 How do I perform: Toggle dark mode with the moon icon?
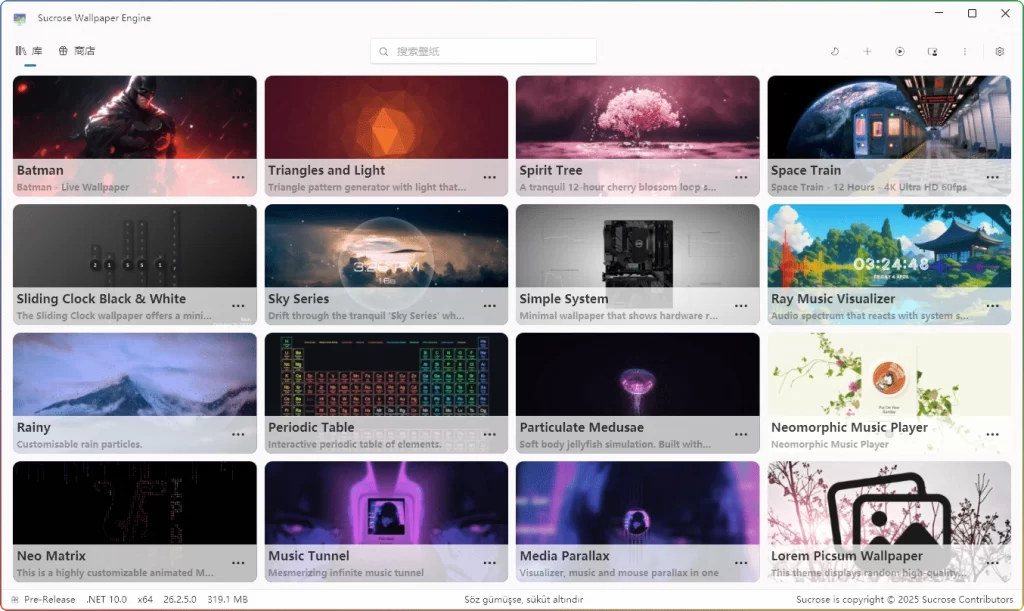point(835,51)
